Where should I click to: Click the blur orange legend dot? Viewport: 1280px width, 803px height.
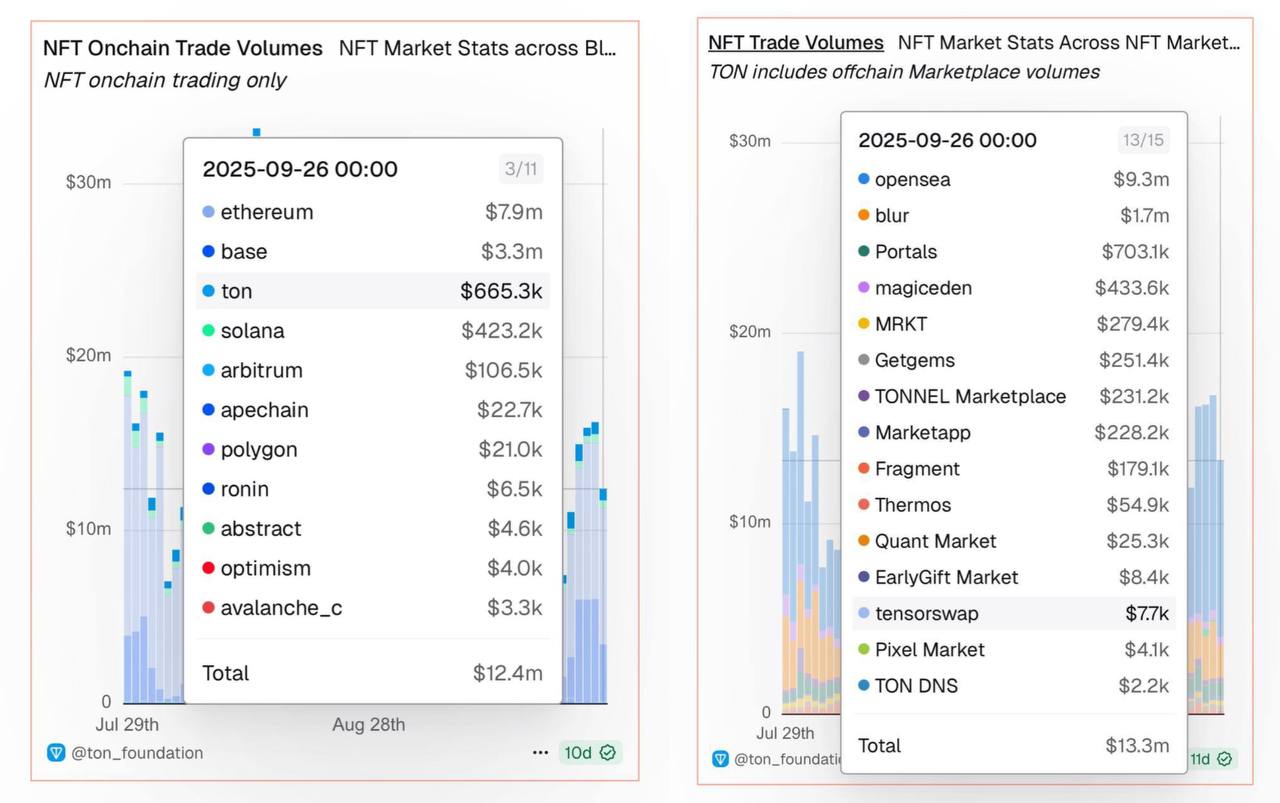pos(864,216)
